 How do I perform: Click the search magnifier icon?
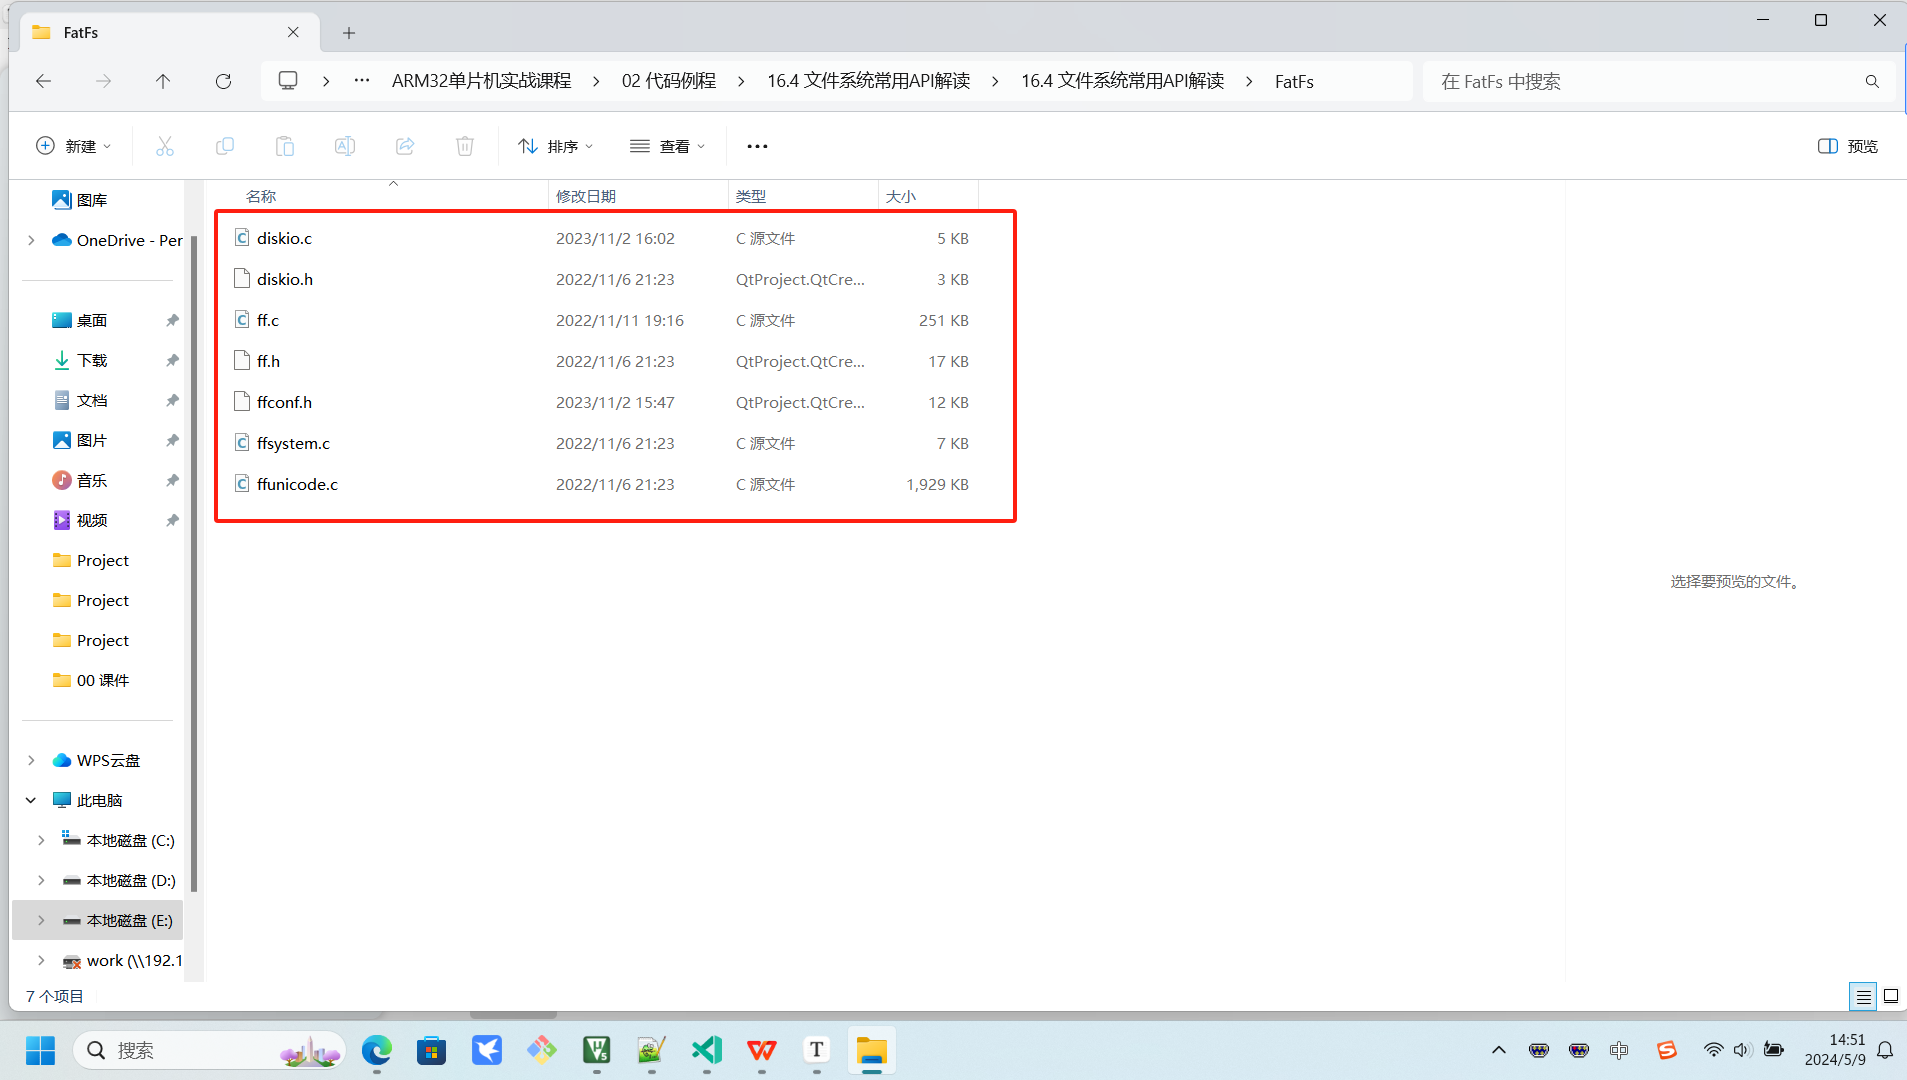(1872, 81)
